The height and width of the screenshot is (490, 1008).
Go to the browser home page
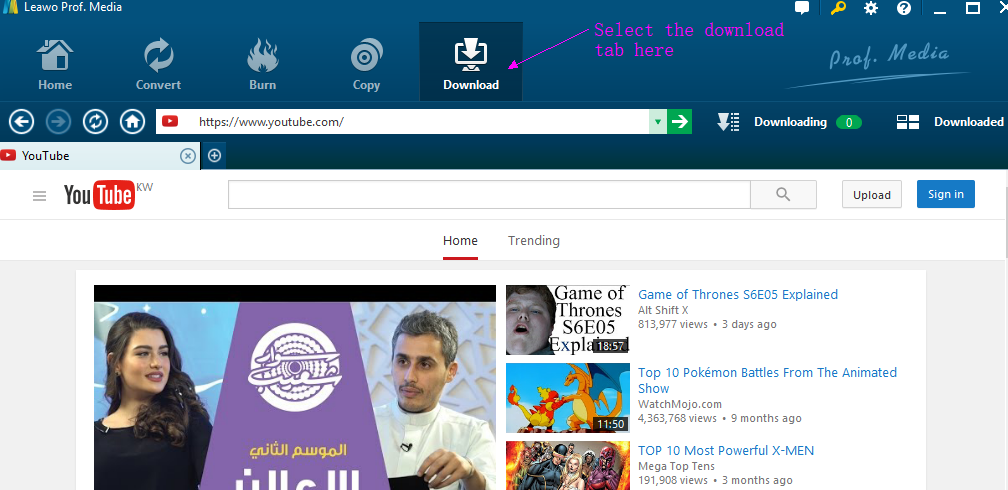[132, 122]
